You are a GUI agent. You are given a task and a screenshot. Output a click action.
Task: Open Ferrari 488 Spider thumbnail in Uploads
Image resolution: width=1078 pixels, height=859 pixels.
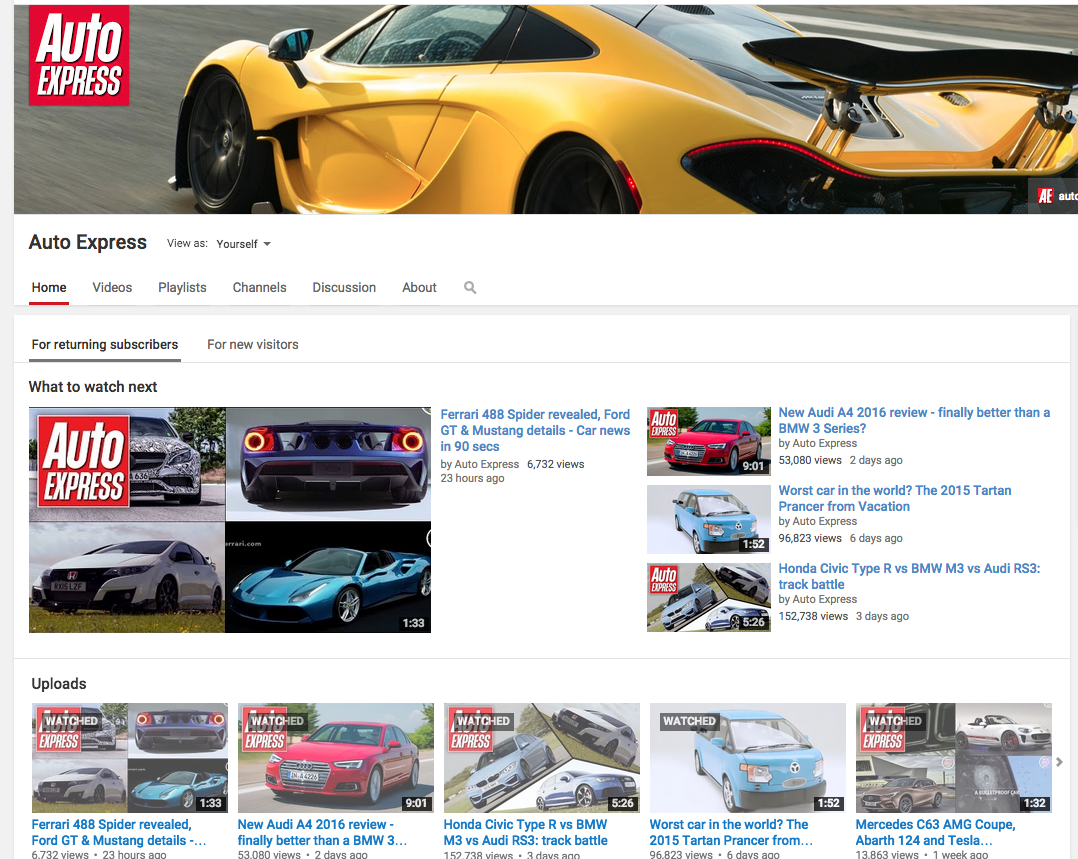pos(130,758)
